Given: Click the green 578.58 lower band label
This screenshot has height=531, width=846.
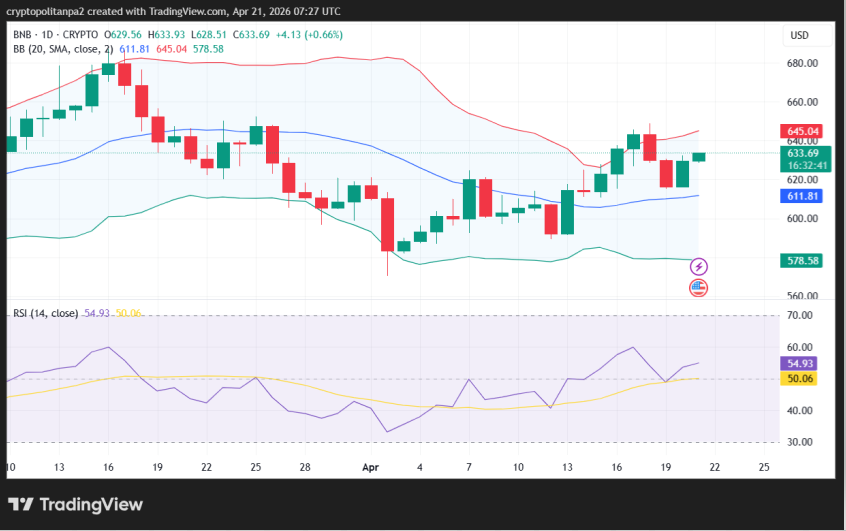Looking at the screenshot, I should pyautogui.click(x=803, y=260).
